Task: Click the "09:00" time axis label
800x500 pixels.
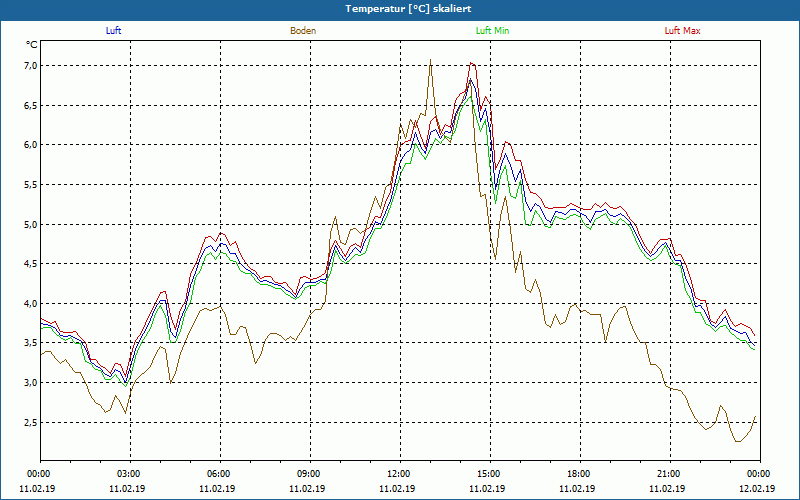Action: pyautogui.click(x=308, y=474)
